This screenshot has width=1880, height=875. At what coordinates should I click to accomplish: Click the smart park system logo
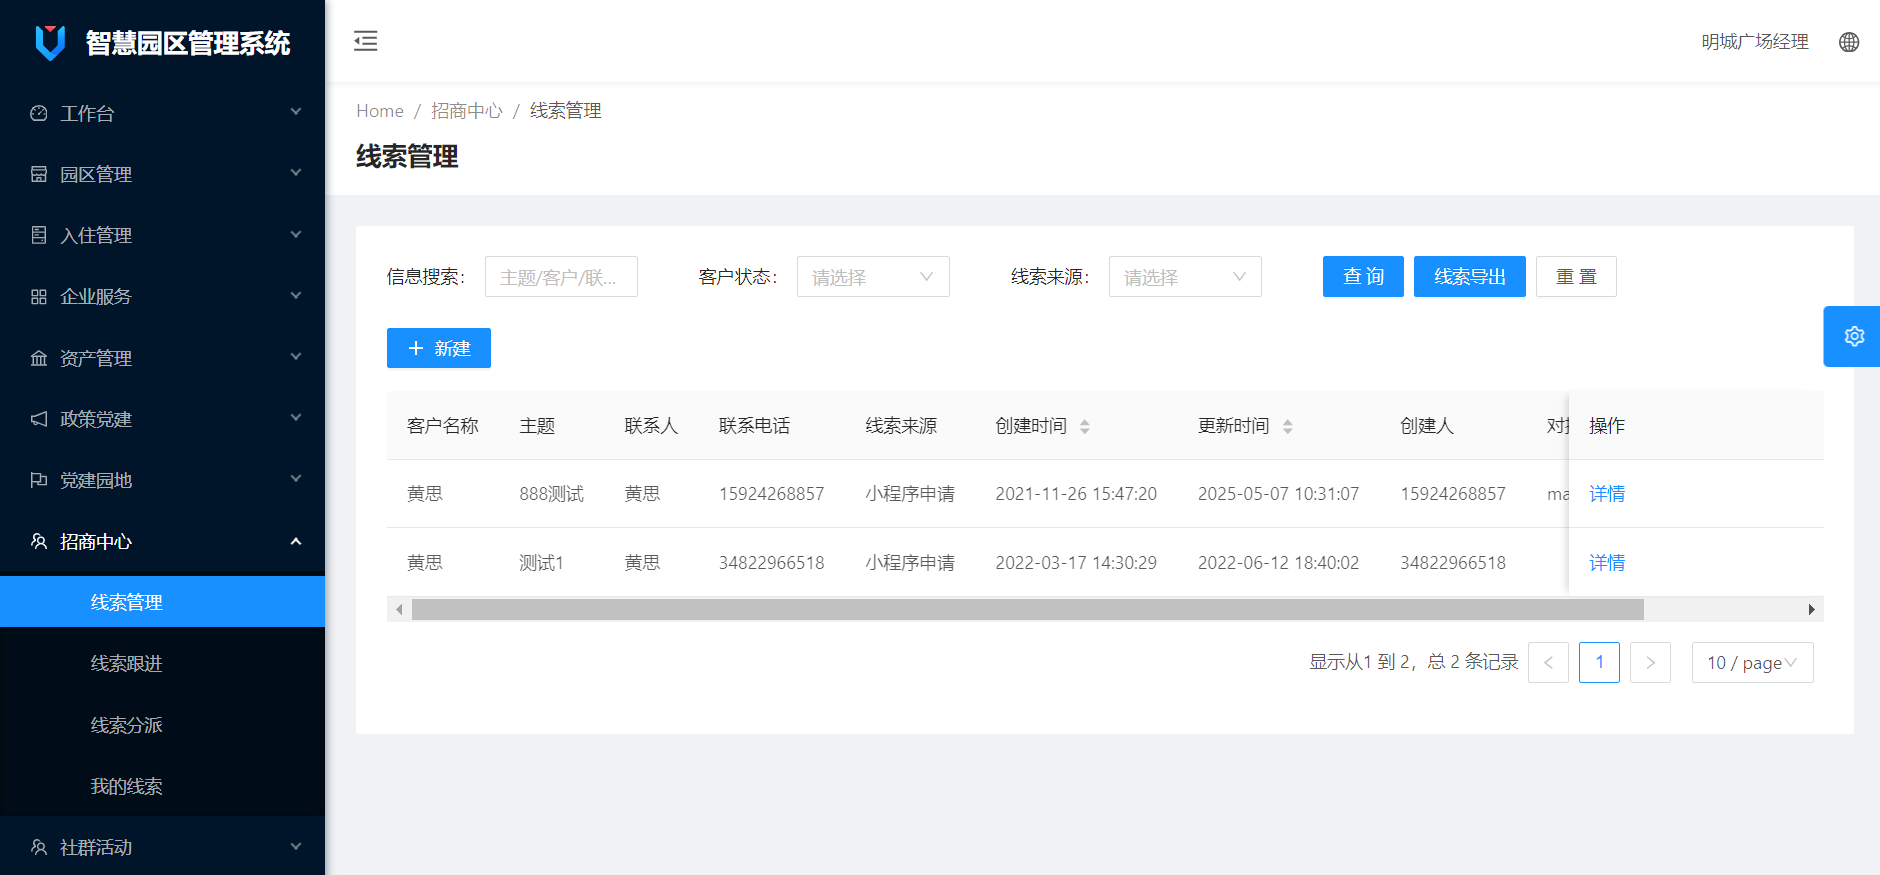click(50, 42)
